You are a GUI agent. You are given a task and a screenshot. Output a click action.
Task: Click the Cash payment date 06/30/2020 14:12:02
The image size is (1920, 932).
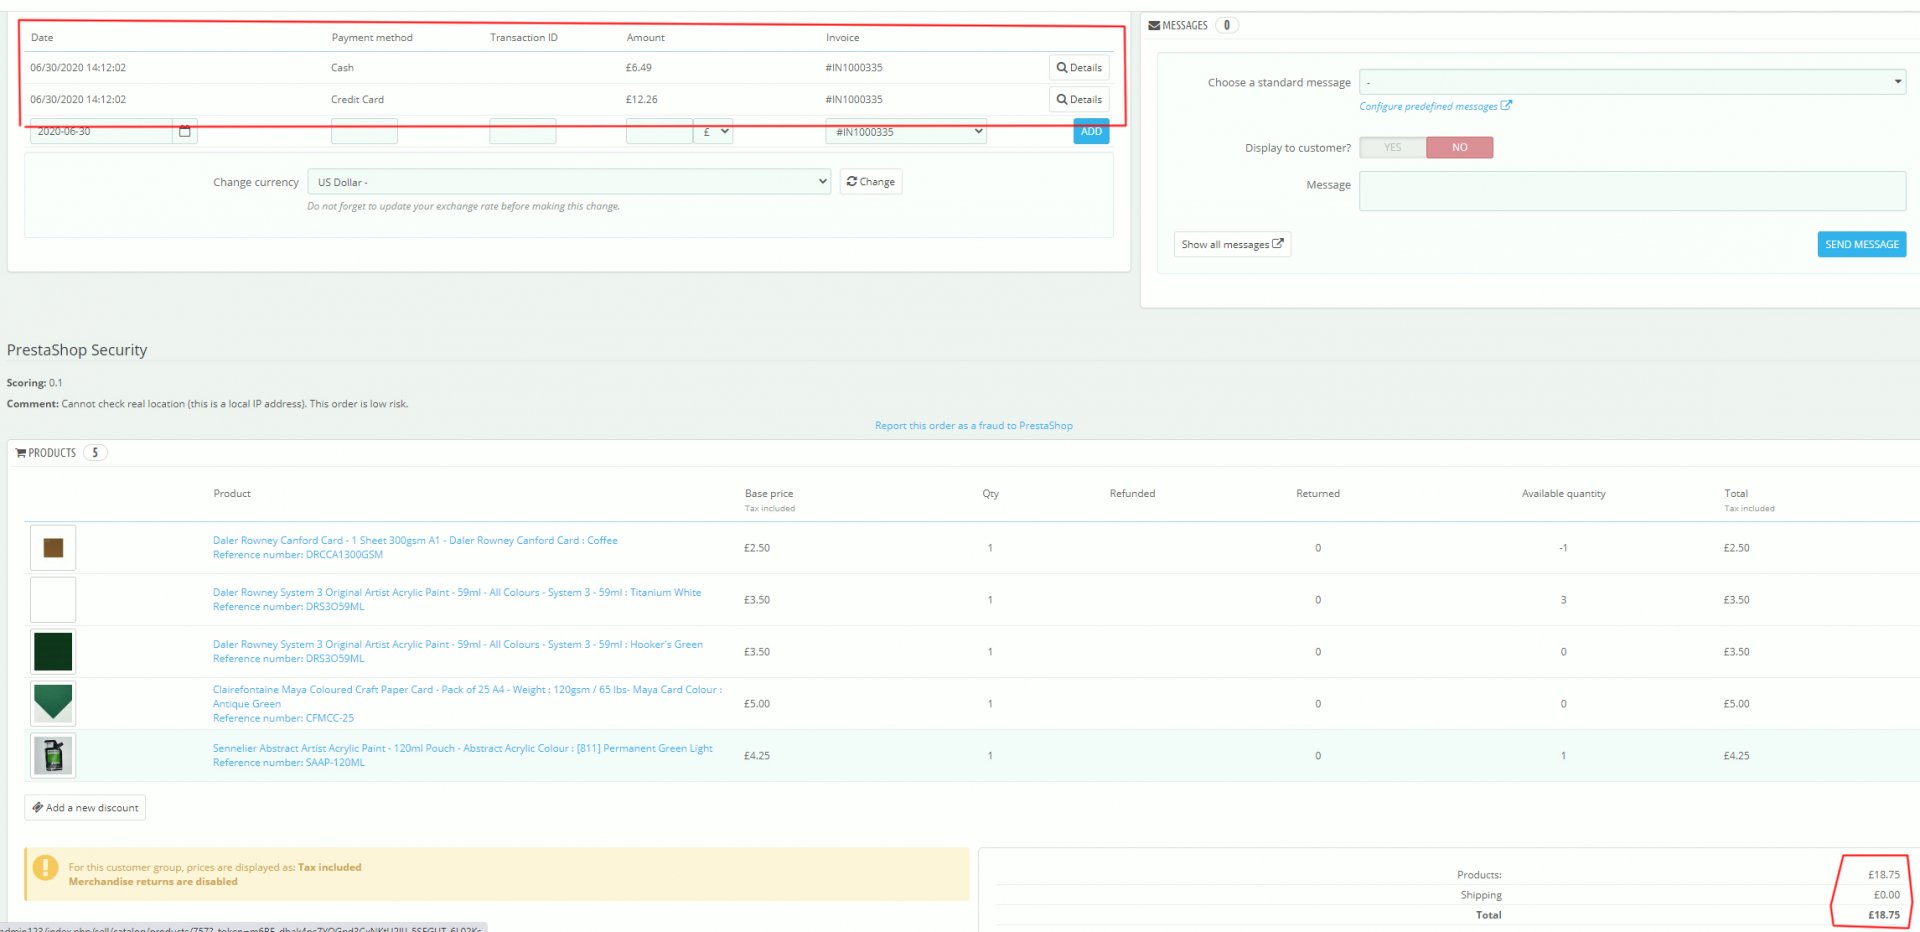pos(78,68)
